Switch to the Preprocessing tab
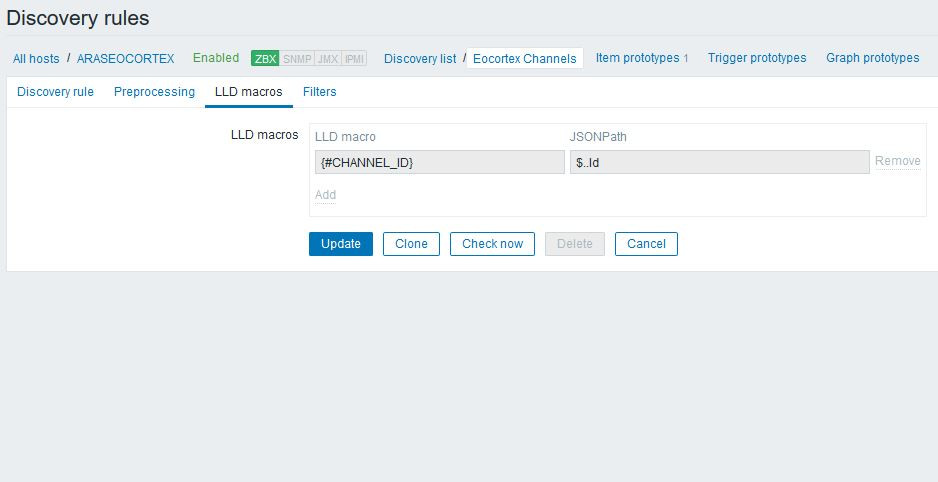Screen dimensions: 938x482 (154, 92)
